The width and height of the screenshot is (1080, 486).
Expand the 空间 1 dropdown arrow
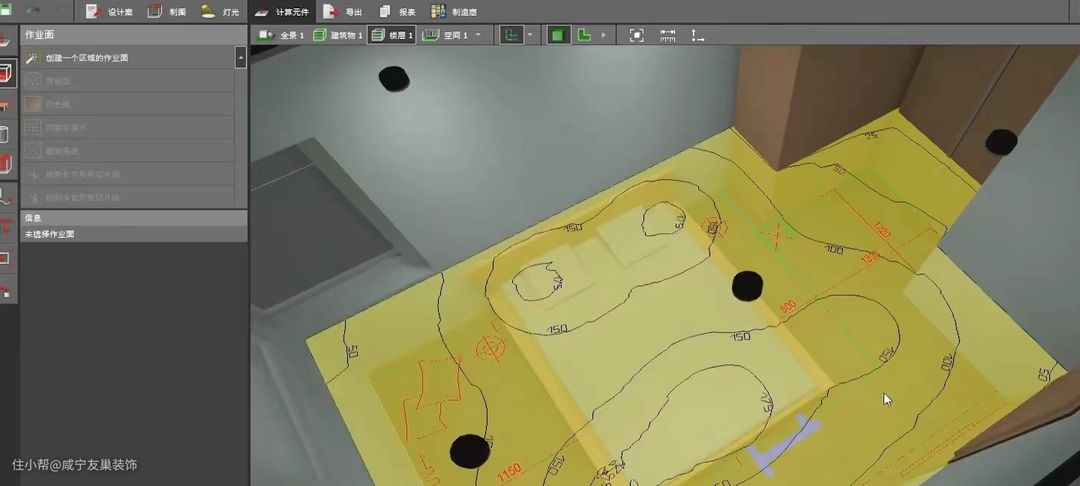(478, 35)
